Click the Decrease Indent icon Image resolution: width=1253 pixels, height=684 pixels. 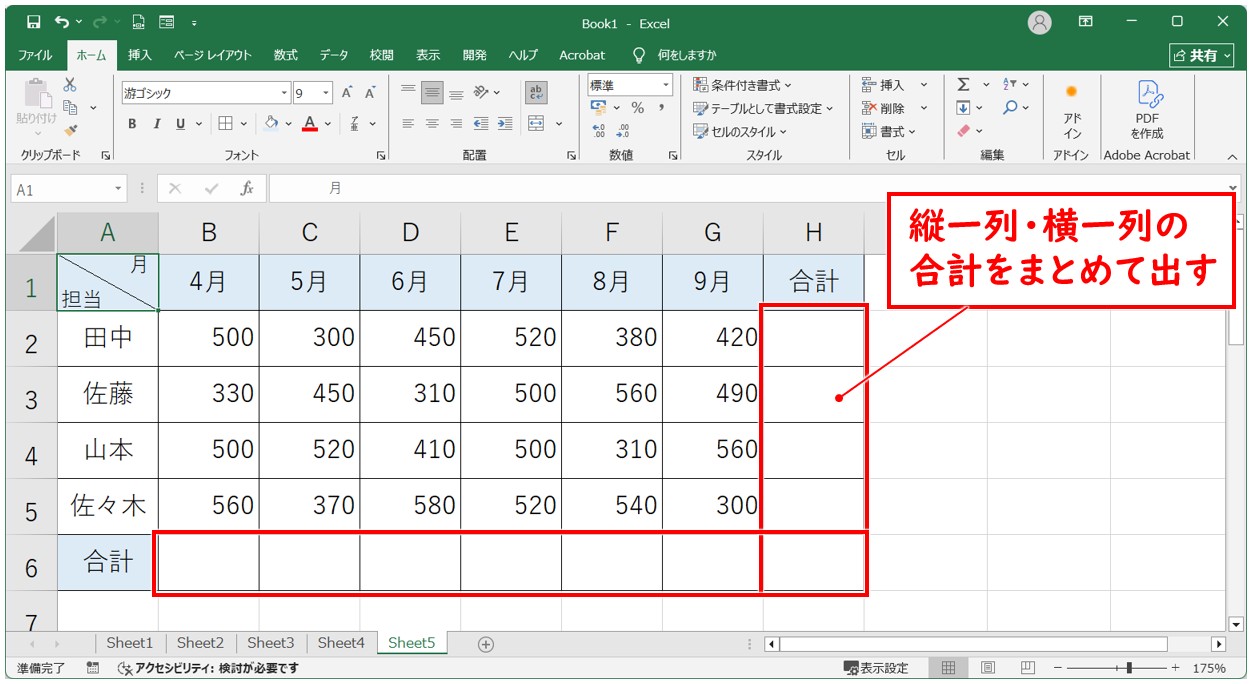(481, 124)
